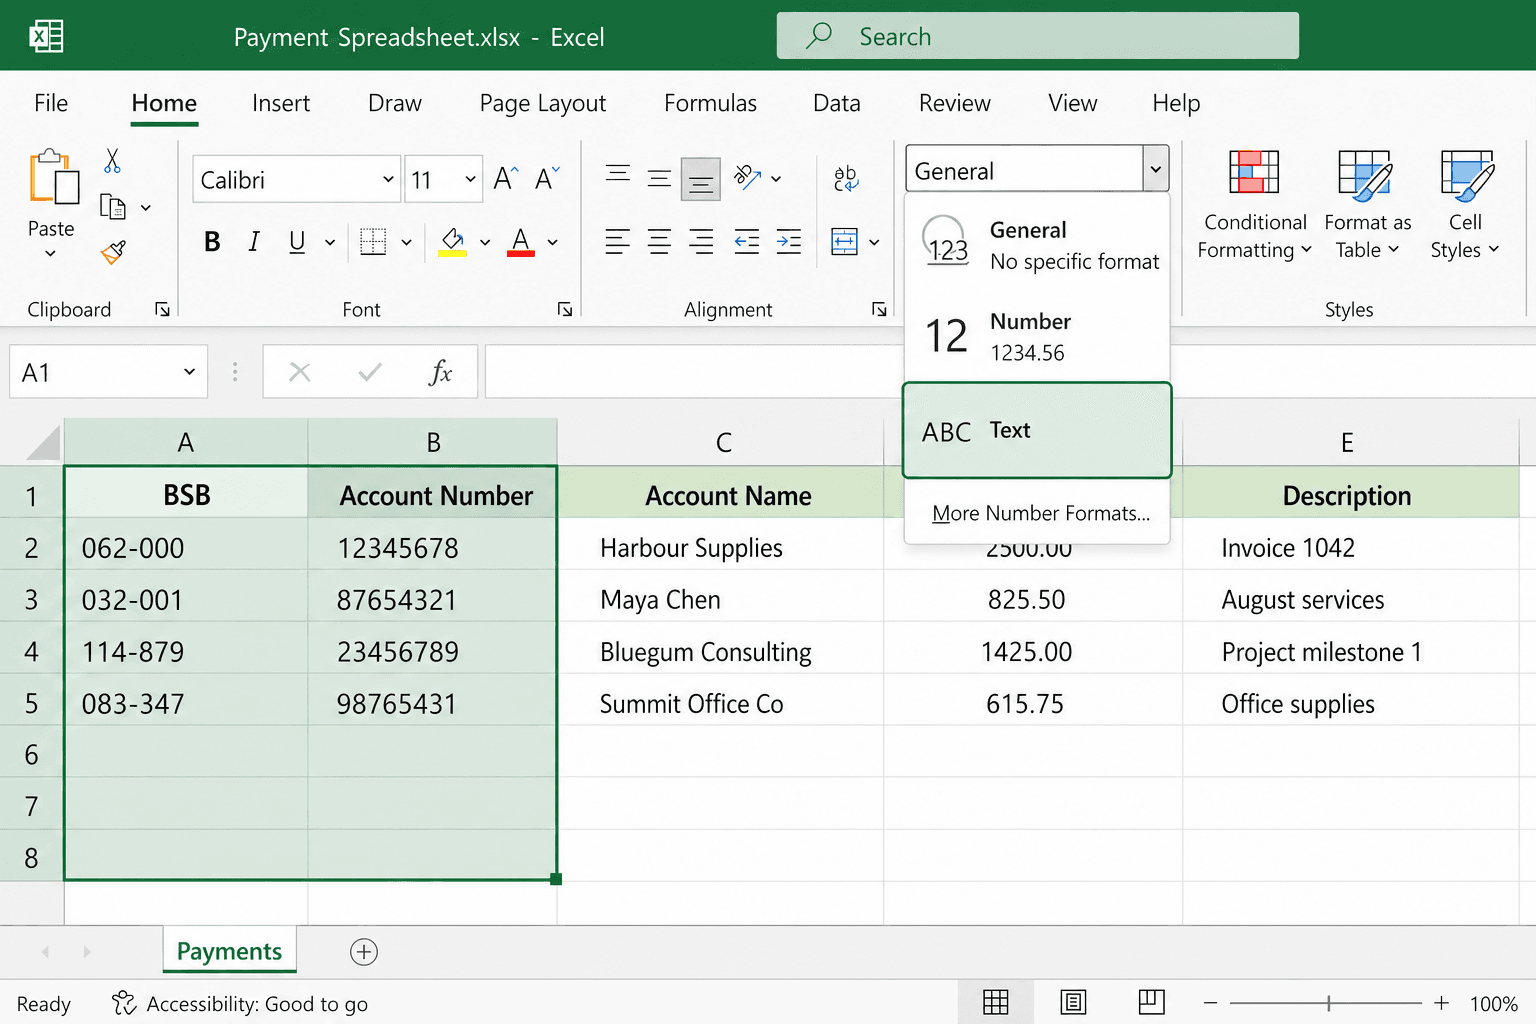Select the Format Painter brush
Screen dimensions: 1536x1024
pyautogui.click(x=113, y=252)
